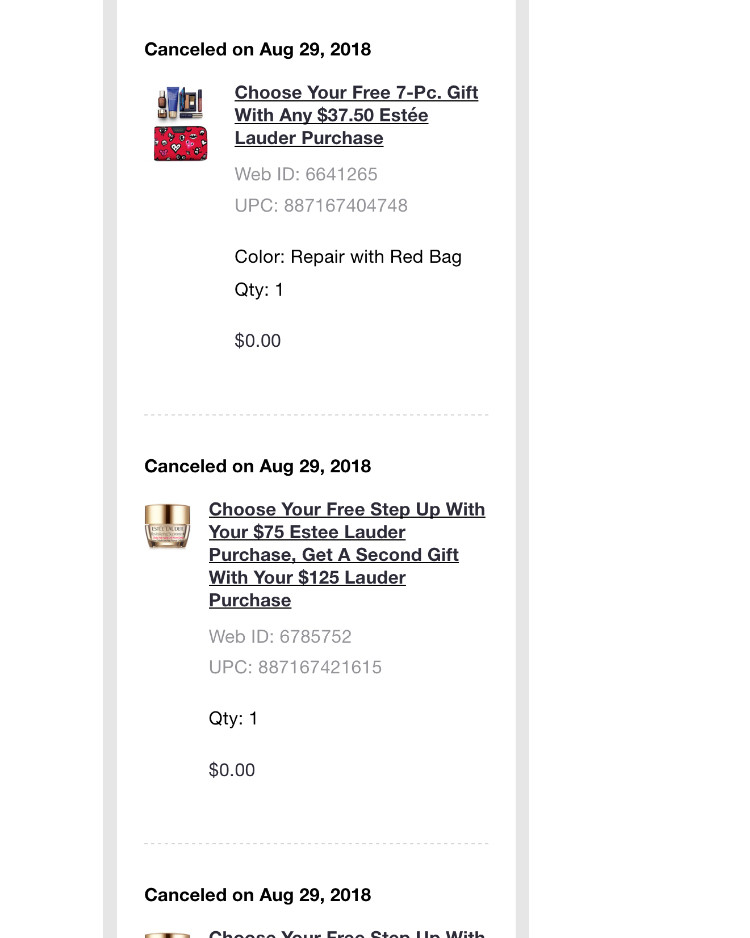Click the red bag gift set thumbnail
The height and width of the screenshot is (938, 750).
tap(181, 123)
